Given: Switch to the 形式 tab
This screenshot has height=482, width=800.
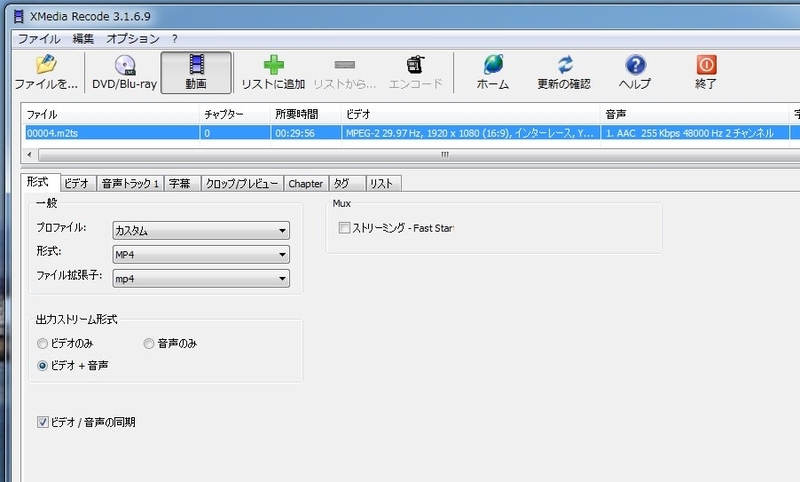Looking at the screenshot, I should point(40,182).
